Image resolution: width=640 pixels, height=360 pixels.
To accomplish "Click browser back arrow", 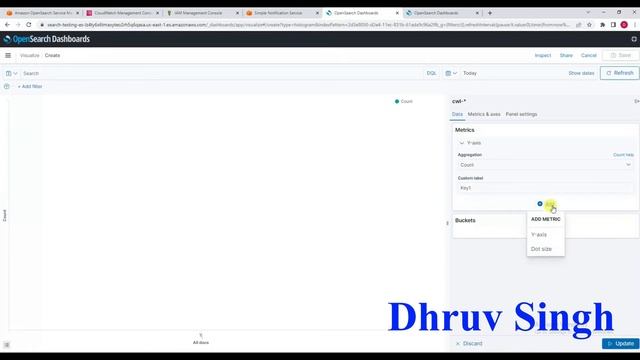I will pyautogui.click(x=7, y=25).
